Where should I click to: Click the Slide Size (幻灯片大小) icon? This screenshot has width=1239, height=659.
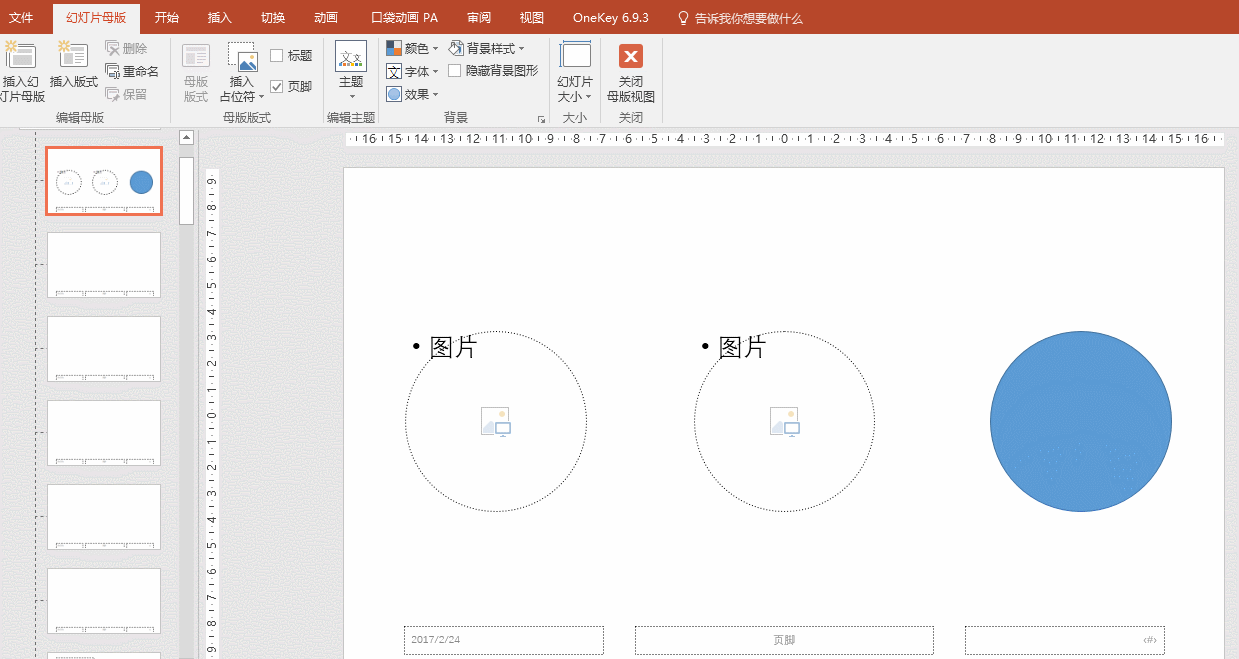point(575,56)
